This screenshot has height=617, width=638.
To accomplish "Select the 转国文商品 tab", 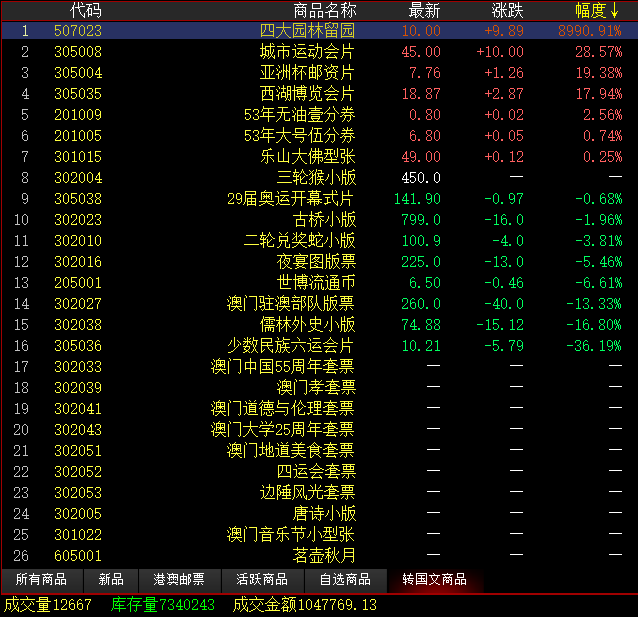I will pyautogui.click(x=435, y=580).
